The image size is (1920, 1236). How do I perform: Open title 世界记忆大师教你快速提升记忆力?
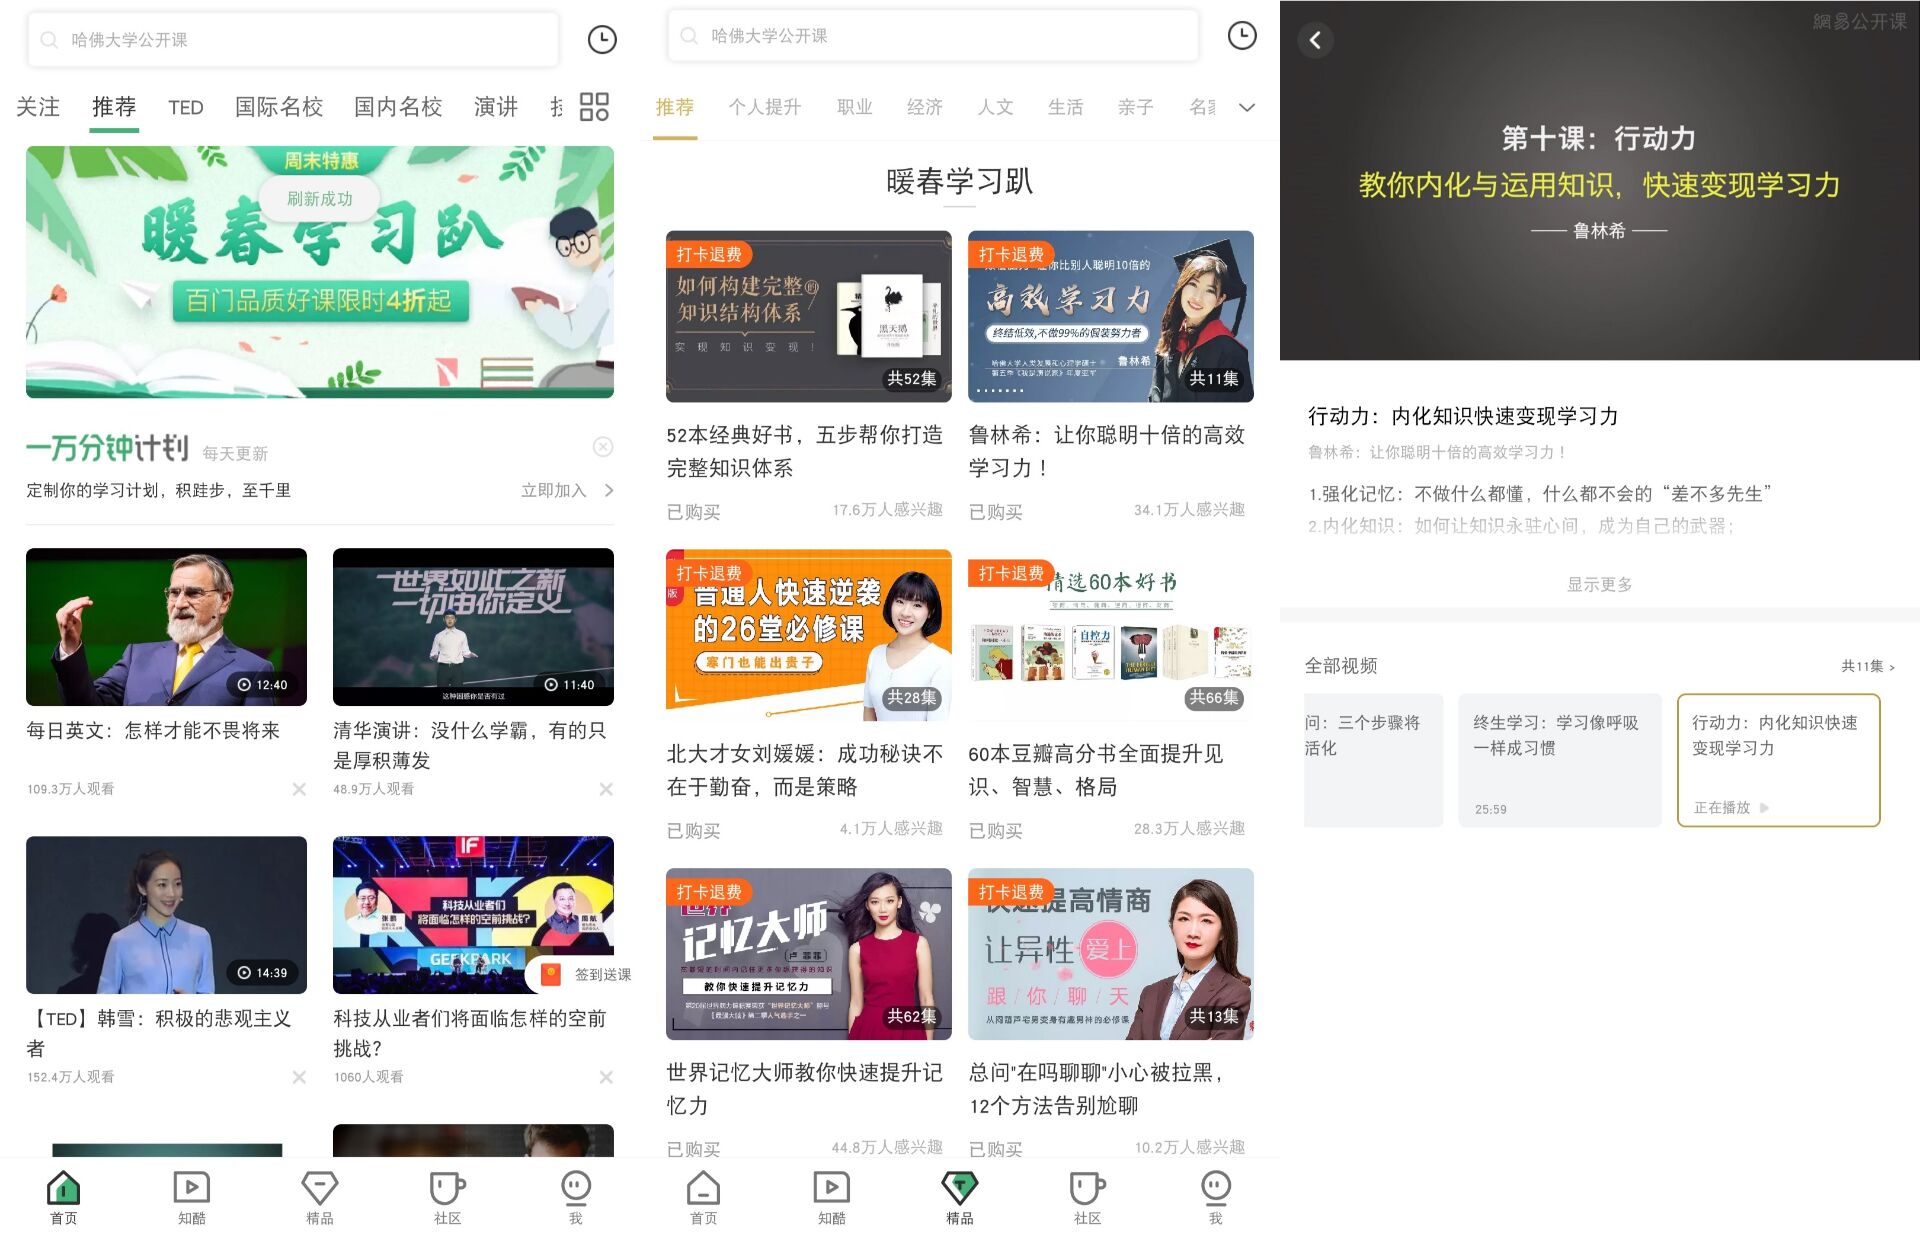(805, 1089)
